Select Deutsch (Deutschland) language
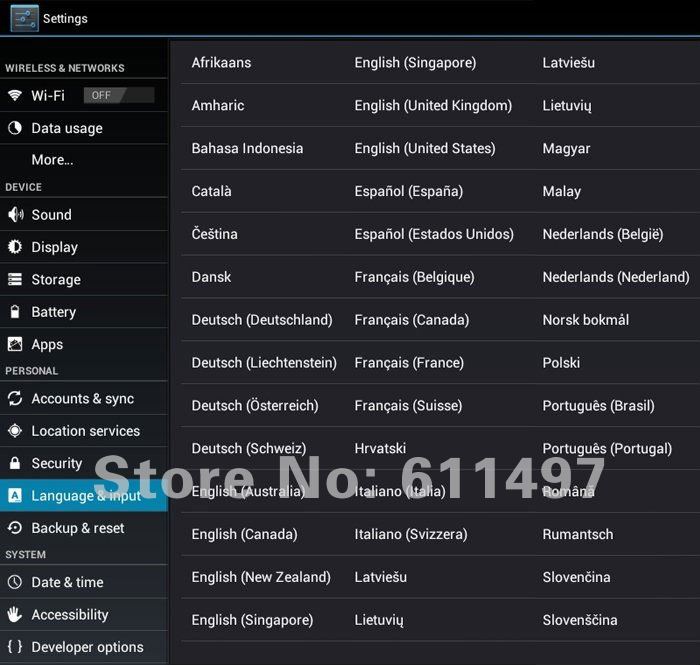700x665 pixels. (x=262, y=320)
